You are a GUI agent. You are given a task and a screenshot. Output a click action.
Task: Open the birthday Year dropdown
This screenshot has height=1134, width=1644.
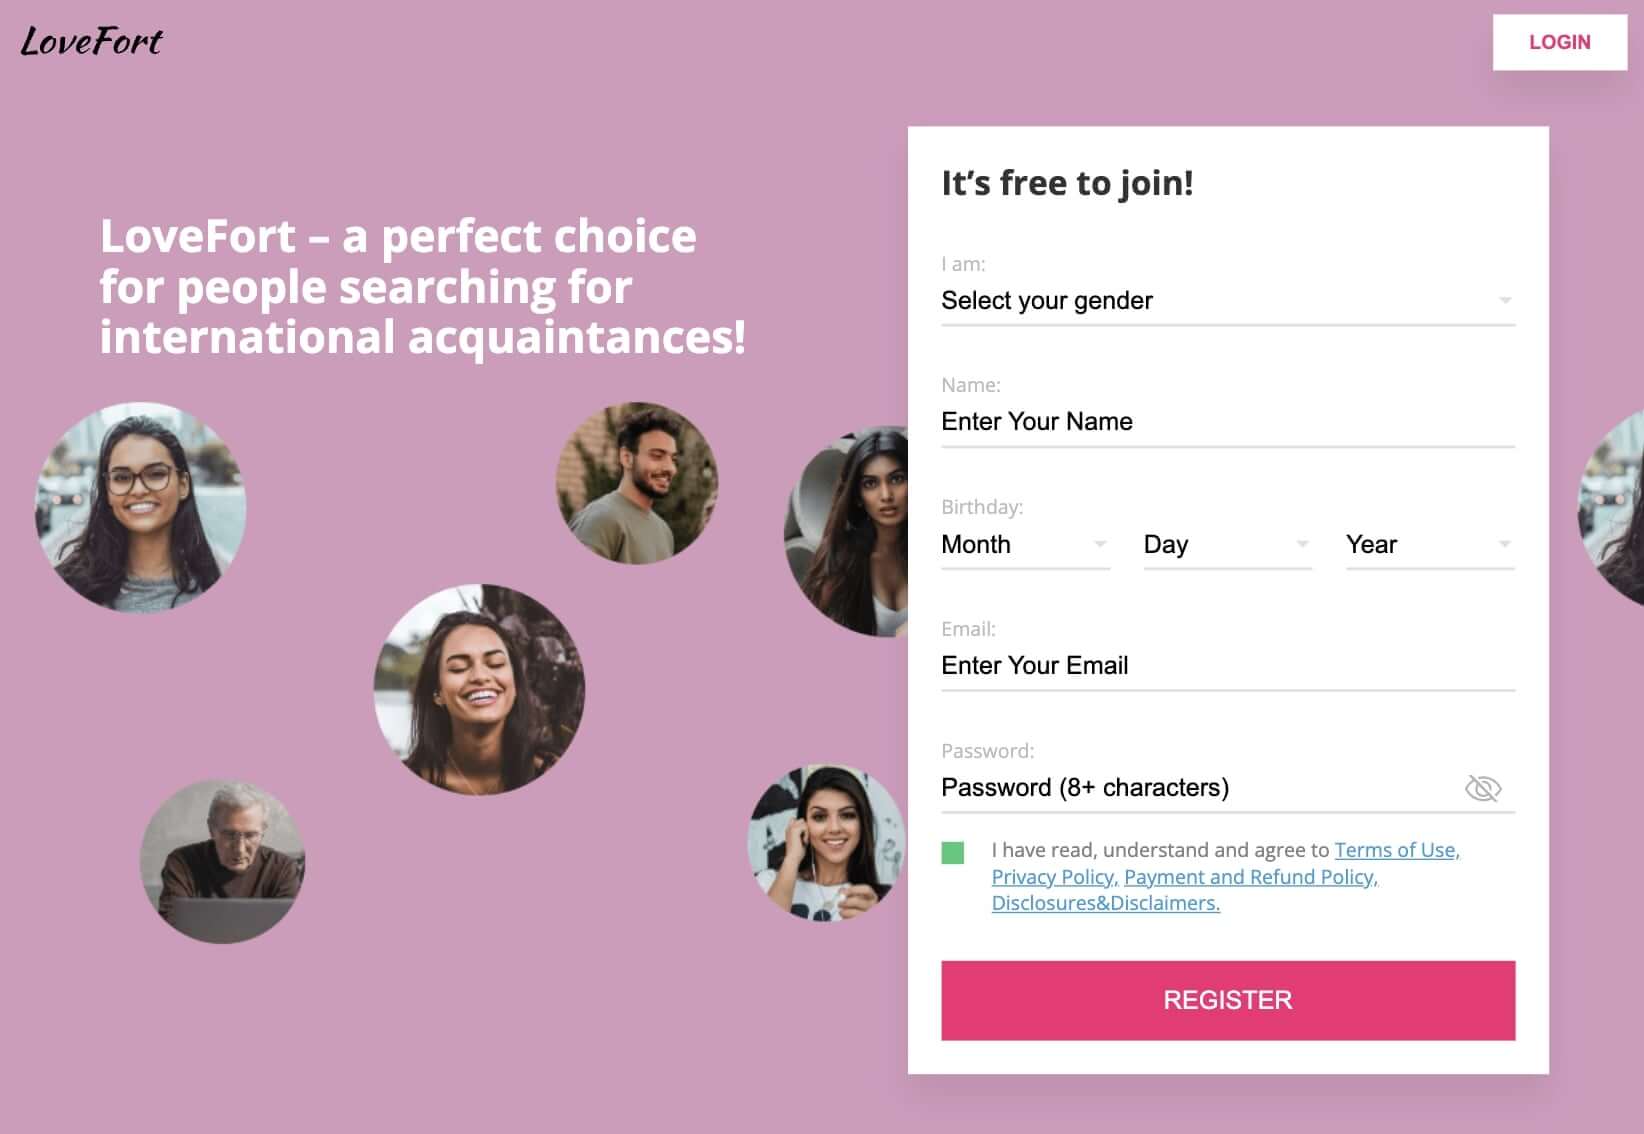pos(1429,544)
